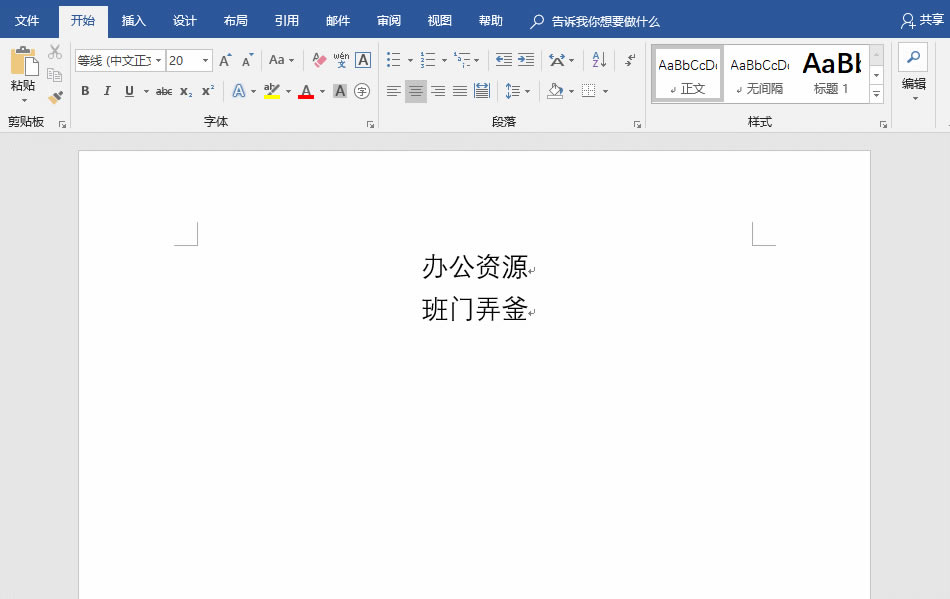Select the 无间隔 style
The image size is (950, 599).
click(759, 74)
